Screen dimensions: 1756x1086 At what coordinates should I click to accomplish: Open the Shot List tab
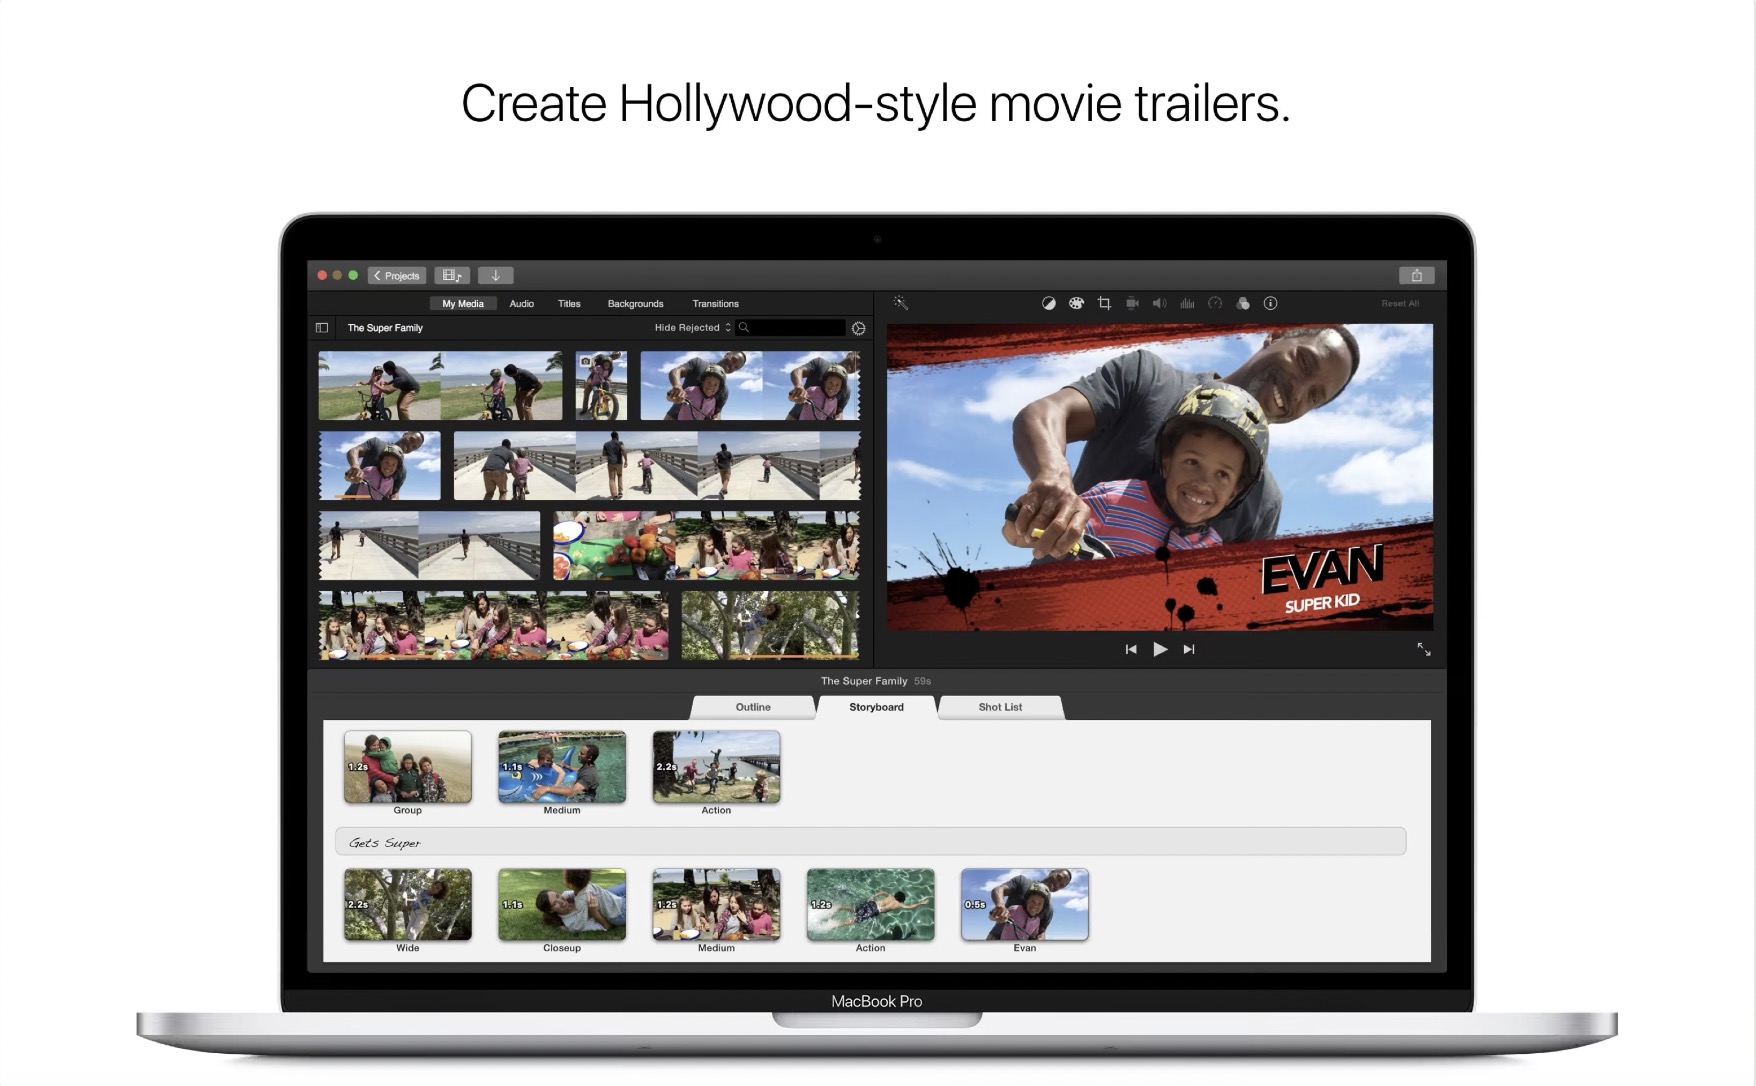1000,707
